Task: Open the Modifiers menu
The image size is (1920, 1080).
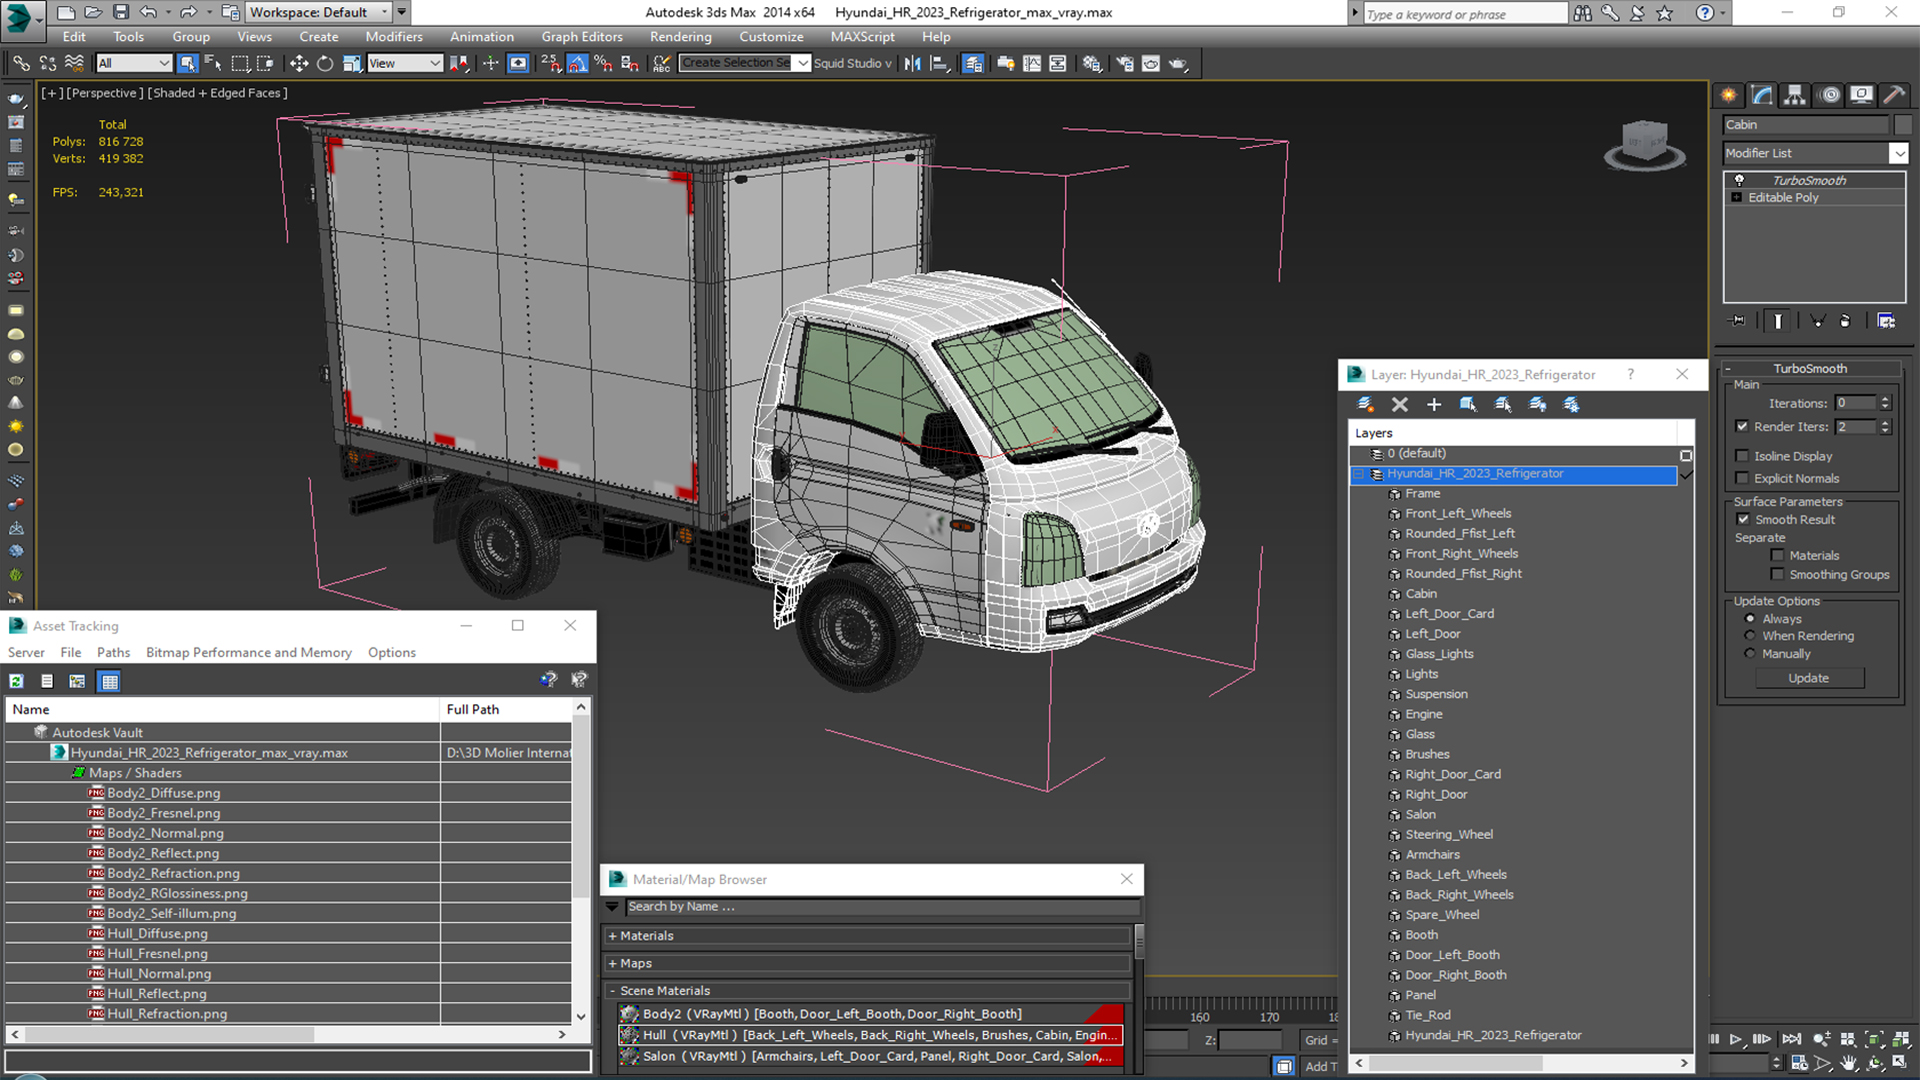Action: [x=394, y=37]
